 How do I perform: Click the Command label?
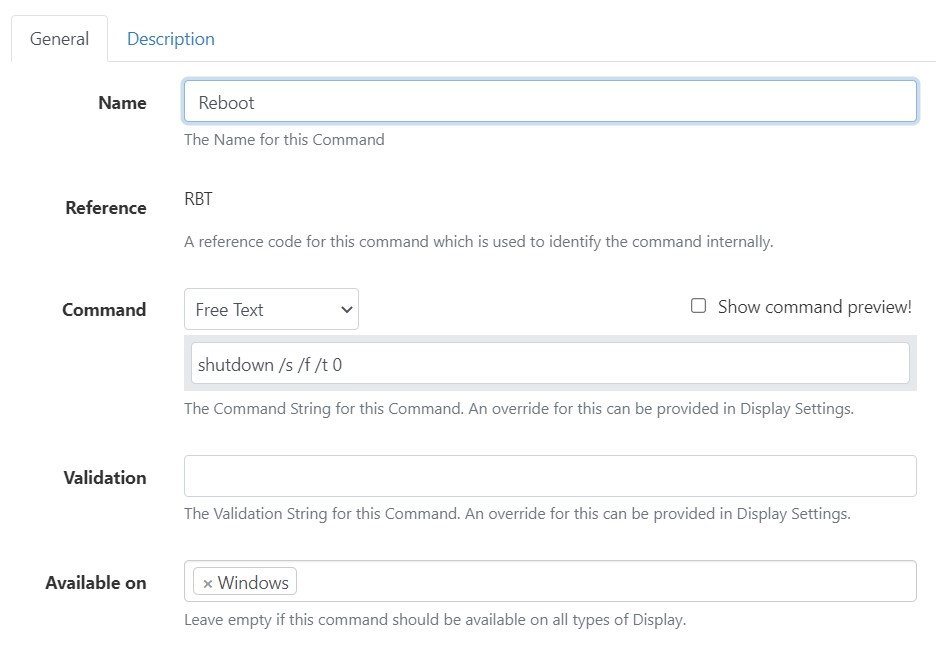(104, 310)
